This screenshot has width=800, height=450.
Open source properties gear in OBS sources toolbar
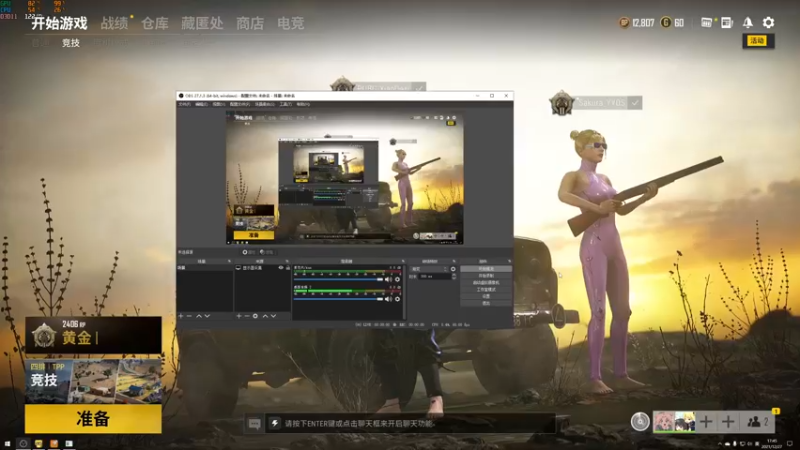coord(255,316)
